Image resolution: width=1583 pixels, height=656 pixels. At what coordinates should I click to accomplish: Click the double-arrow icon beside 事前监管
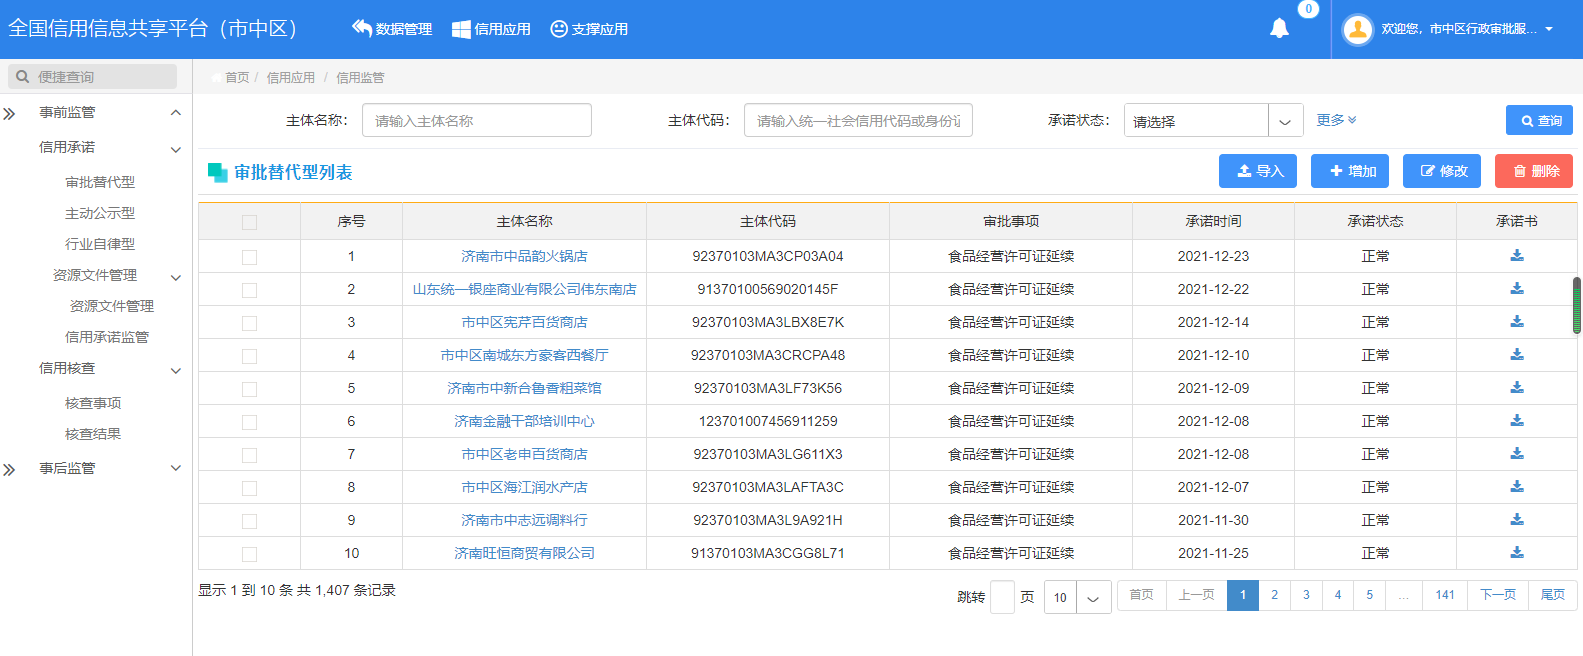(9, 113)
